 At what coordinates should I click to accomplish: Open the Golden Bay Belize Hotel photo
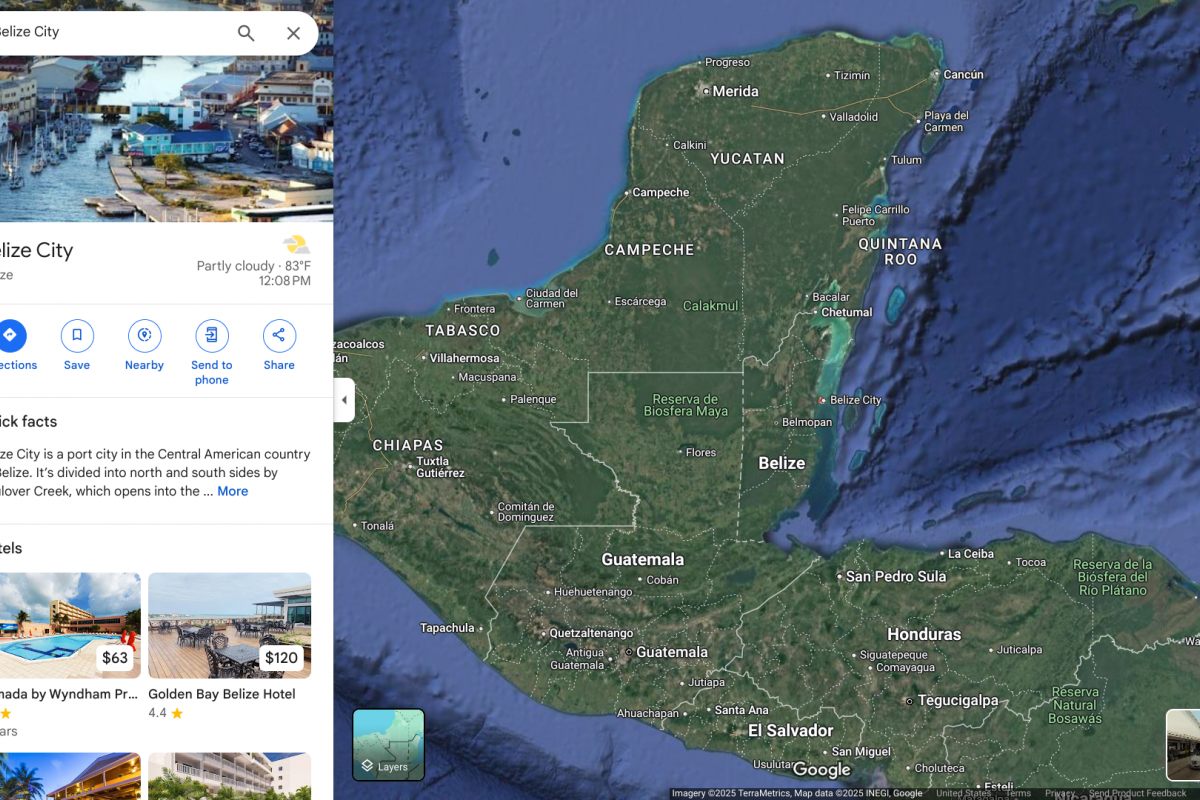[229, 626]
